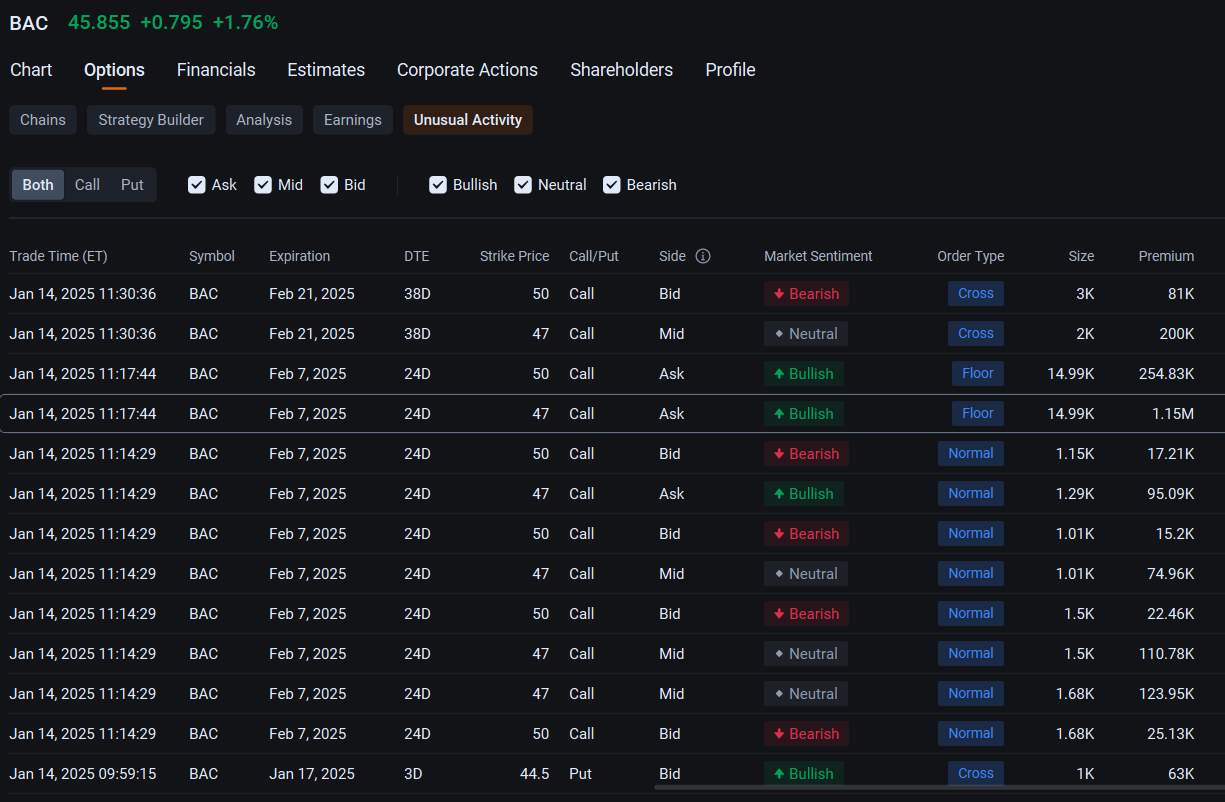Click the Bearish badge for 81K premium row

click(x=806, y=294)
